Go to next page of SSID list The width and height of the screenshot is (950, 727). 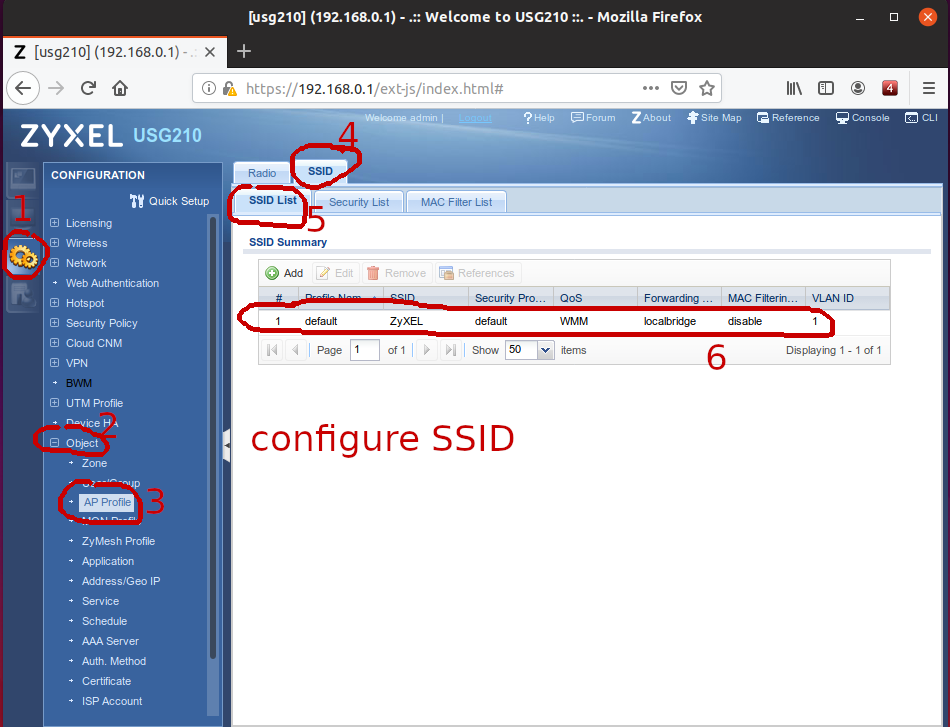click(427, 350)
